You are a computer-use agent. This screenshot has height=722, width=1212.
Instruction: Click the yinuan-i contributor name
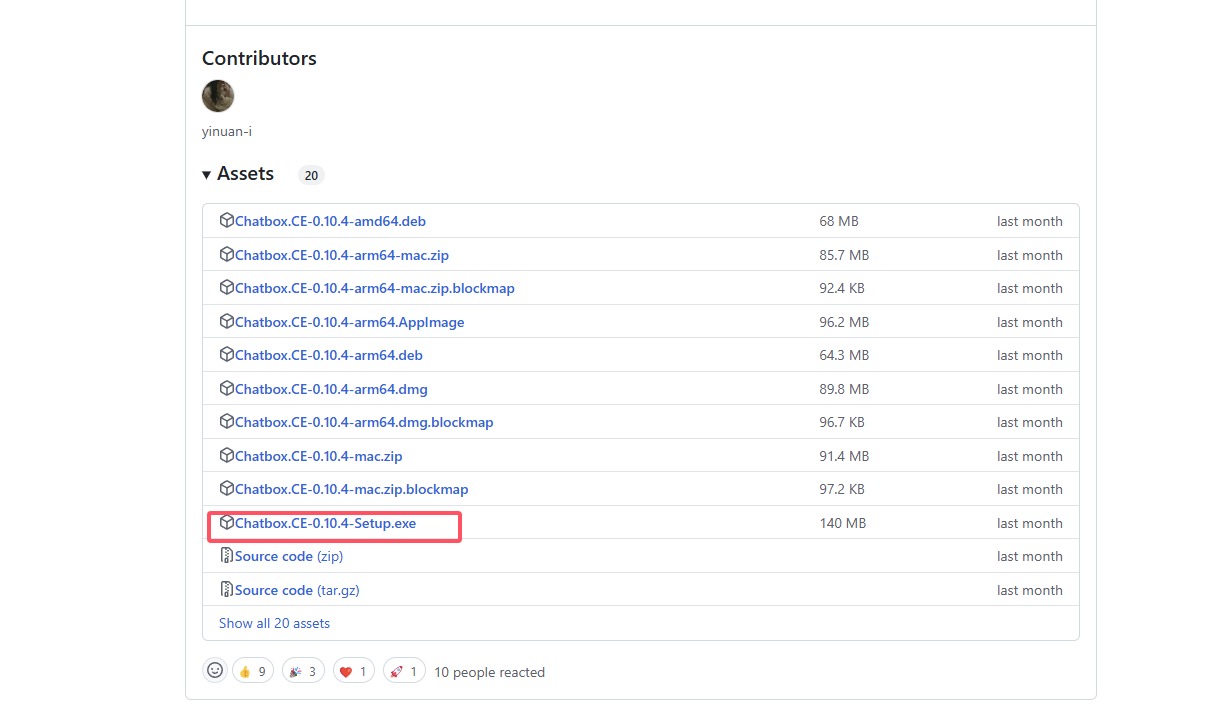click(x=228, y=131)
